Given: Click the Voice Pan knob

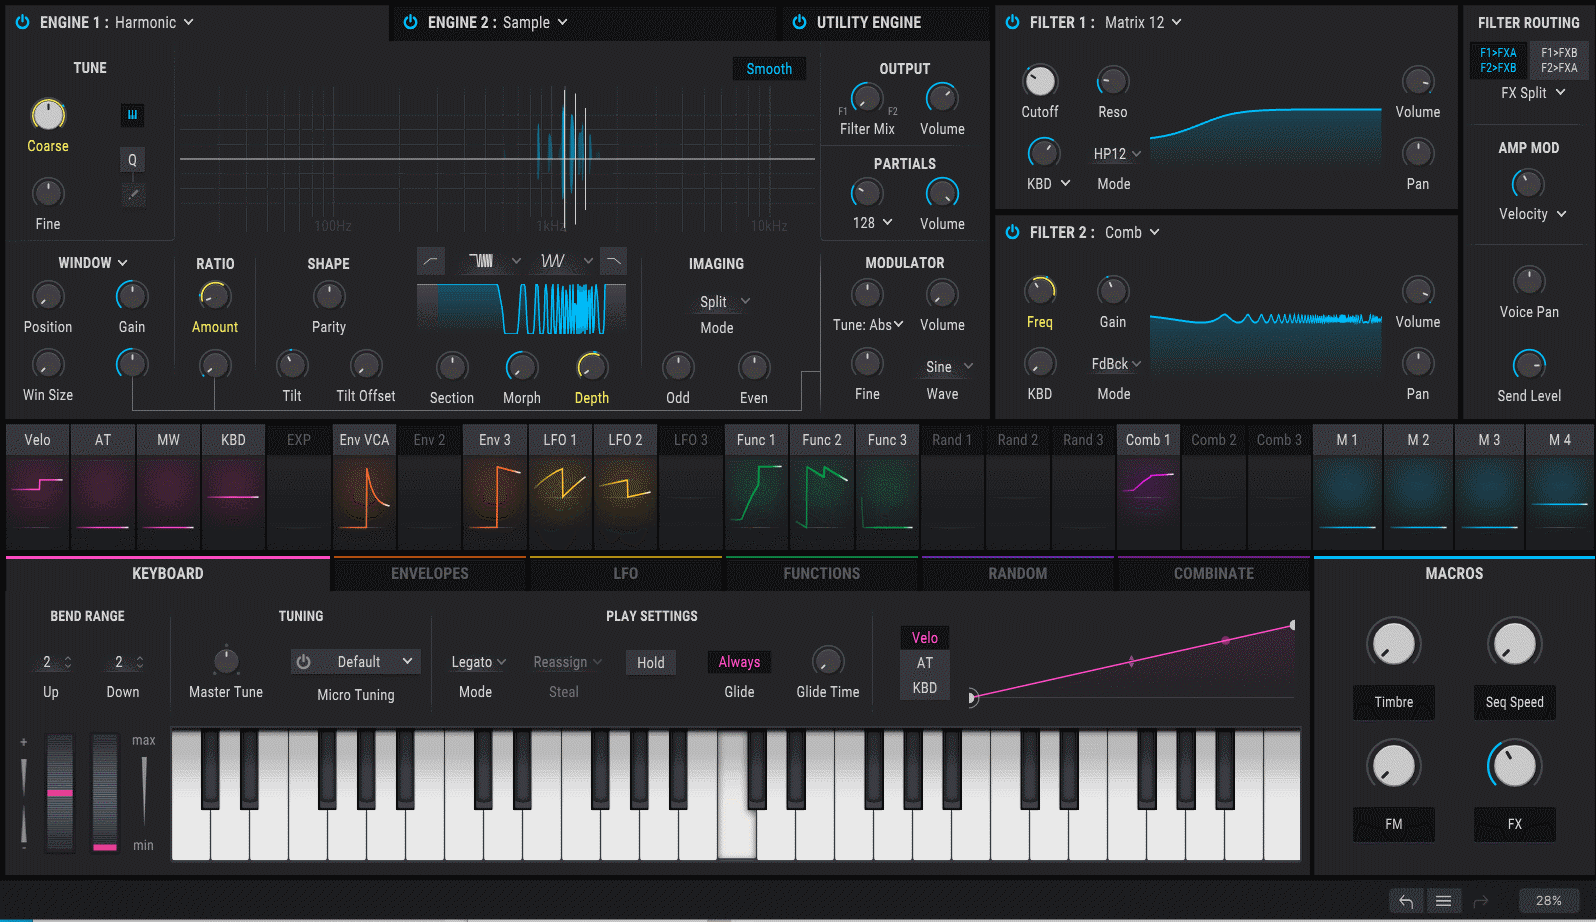Looking at the screenshot, I should [1529, 280].
